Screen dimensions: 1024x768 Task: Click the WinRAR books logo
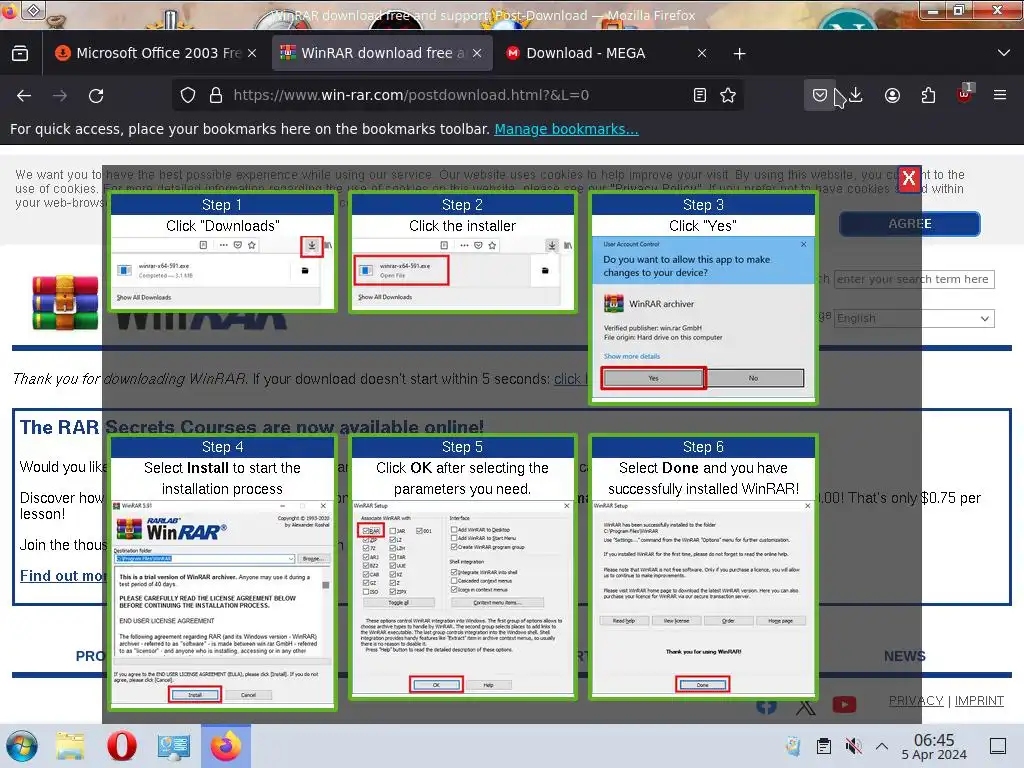[x=65, y=303]
